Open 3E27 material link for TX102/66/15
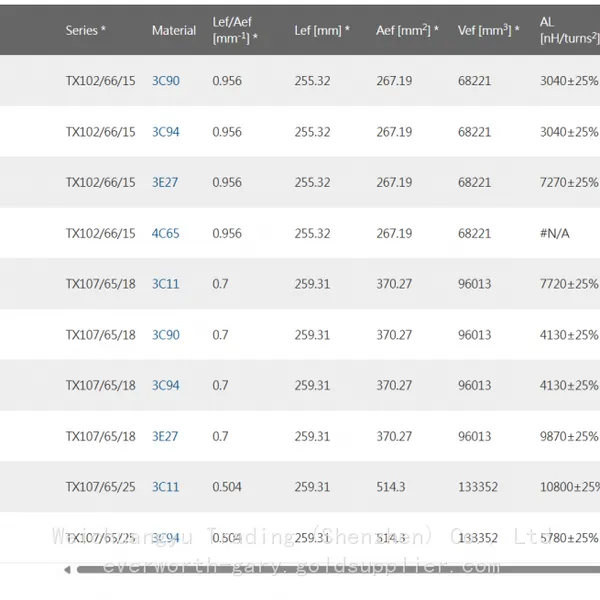600x600 pixels. (165, 182)
